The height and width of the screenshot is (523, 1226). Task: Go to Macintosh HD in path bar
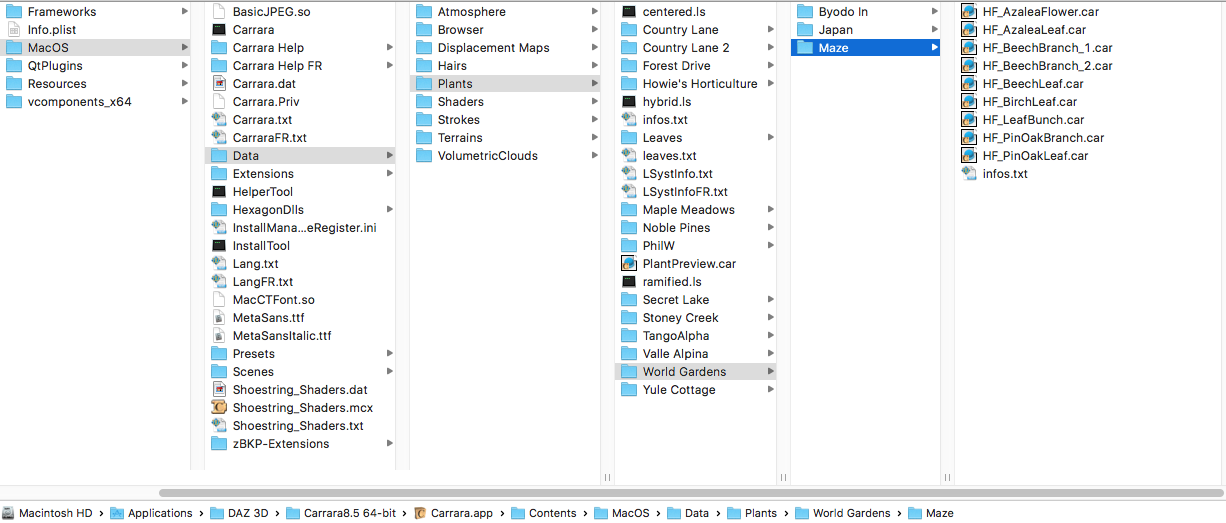[x=47, y=513]
